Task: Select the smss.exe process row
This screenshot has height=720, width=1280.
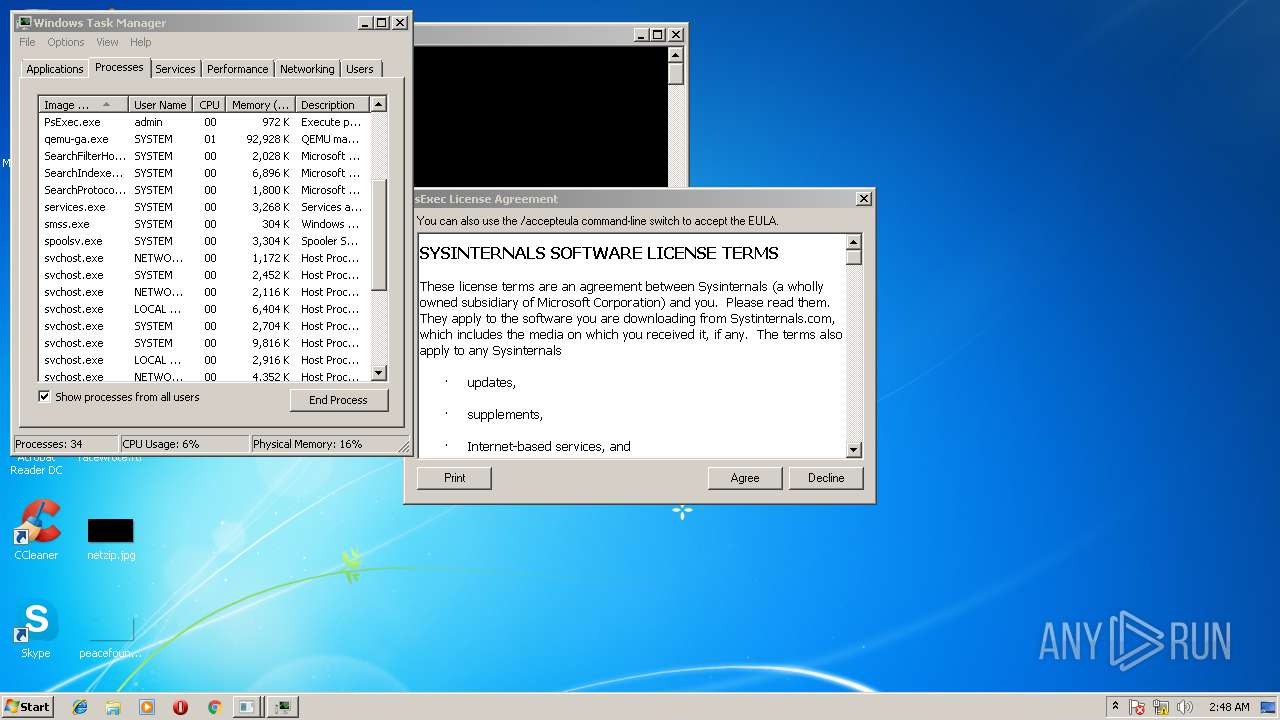Action: pyautogui.click(x=204, y=224)
